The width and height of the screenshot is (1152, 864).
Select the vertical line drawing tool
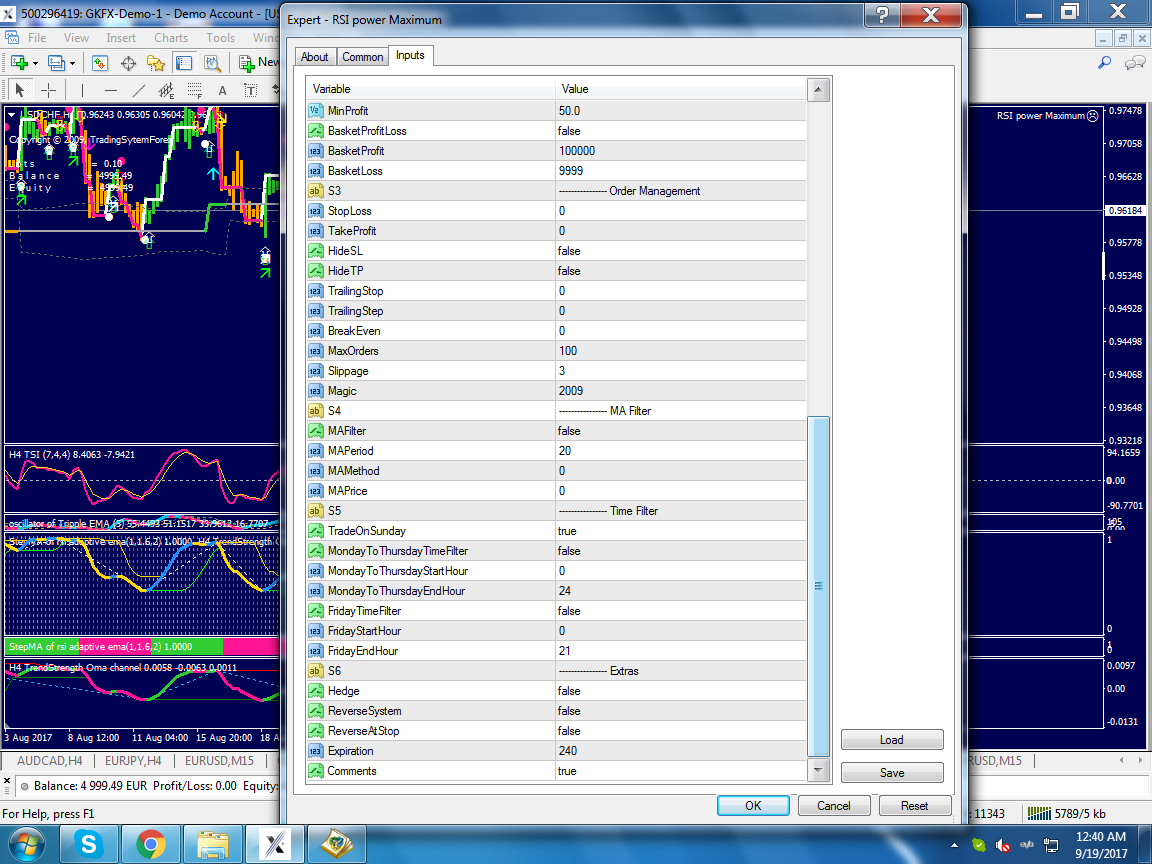point(82,90)
